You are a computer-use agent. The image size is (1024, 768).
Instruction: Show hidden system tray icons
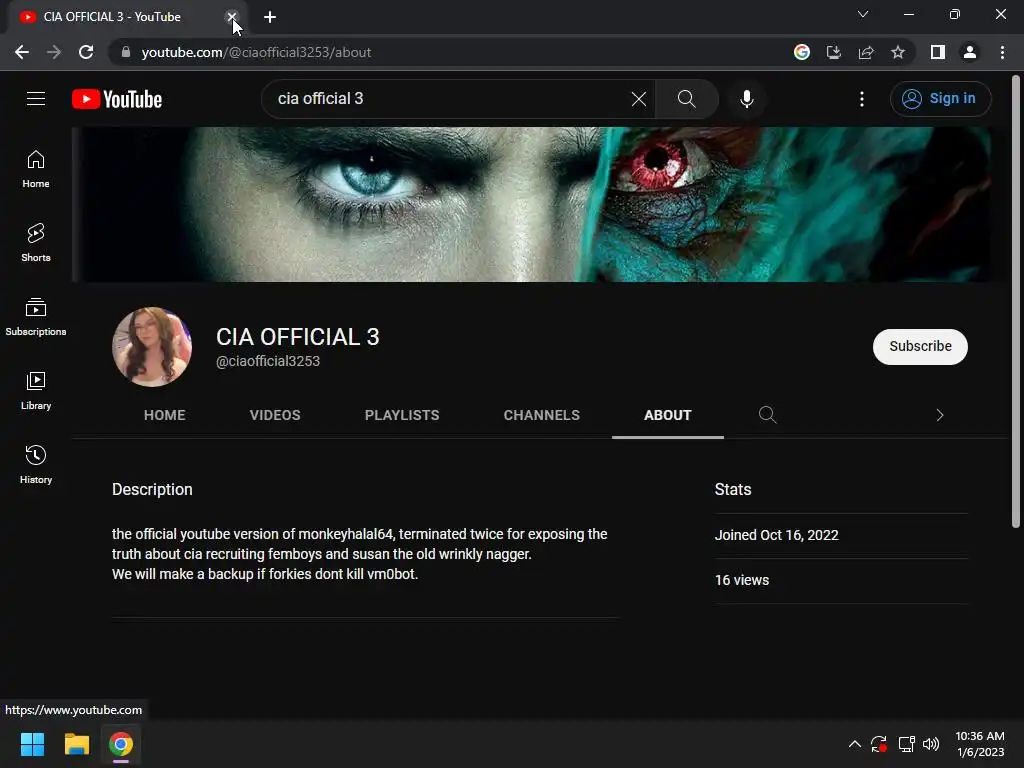(x=854, y=744)
